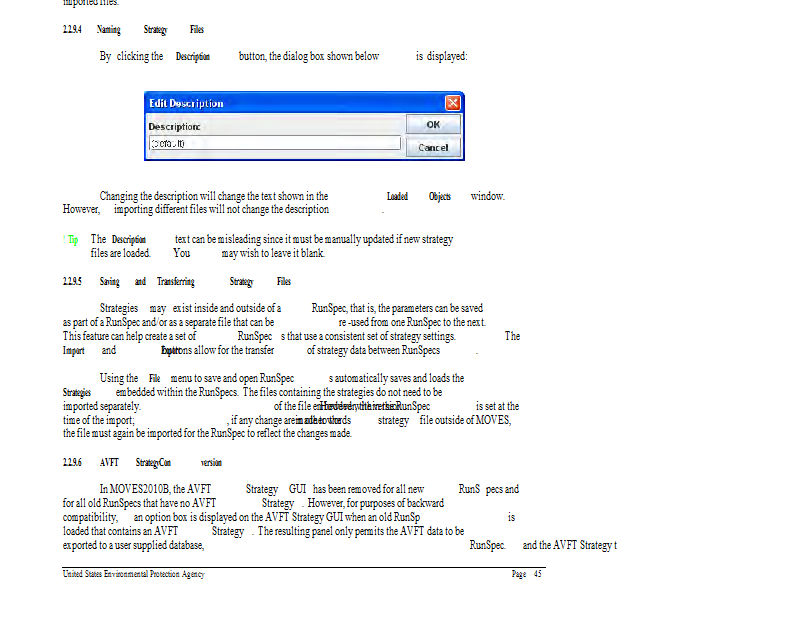Click the green Tip marker
800x618 pixels.
click(x=72, y=240)
